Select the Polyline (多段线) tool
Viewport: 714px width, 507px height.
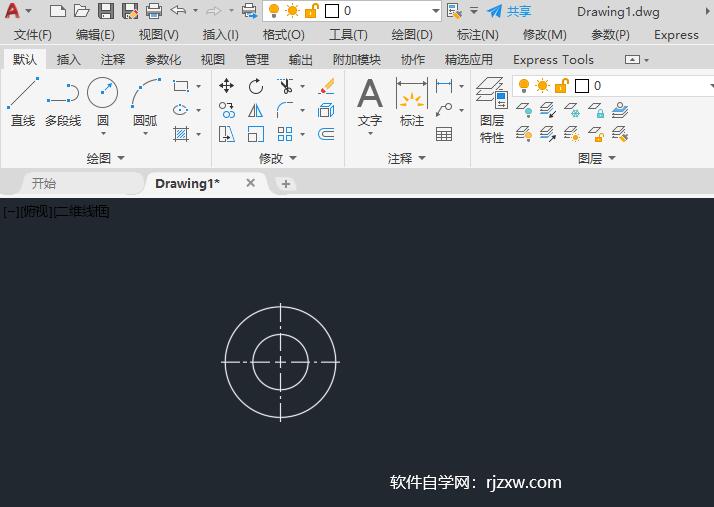tap(63, 102)
